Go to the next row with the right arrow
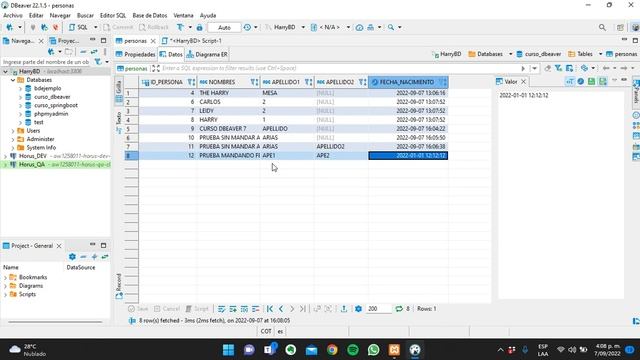Screen dimensions: 640x360 [292, 309]
